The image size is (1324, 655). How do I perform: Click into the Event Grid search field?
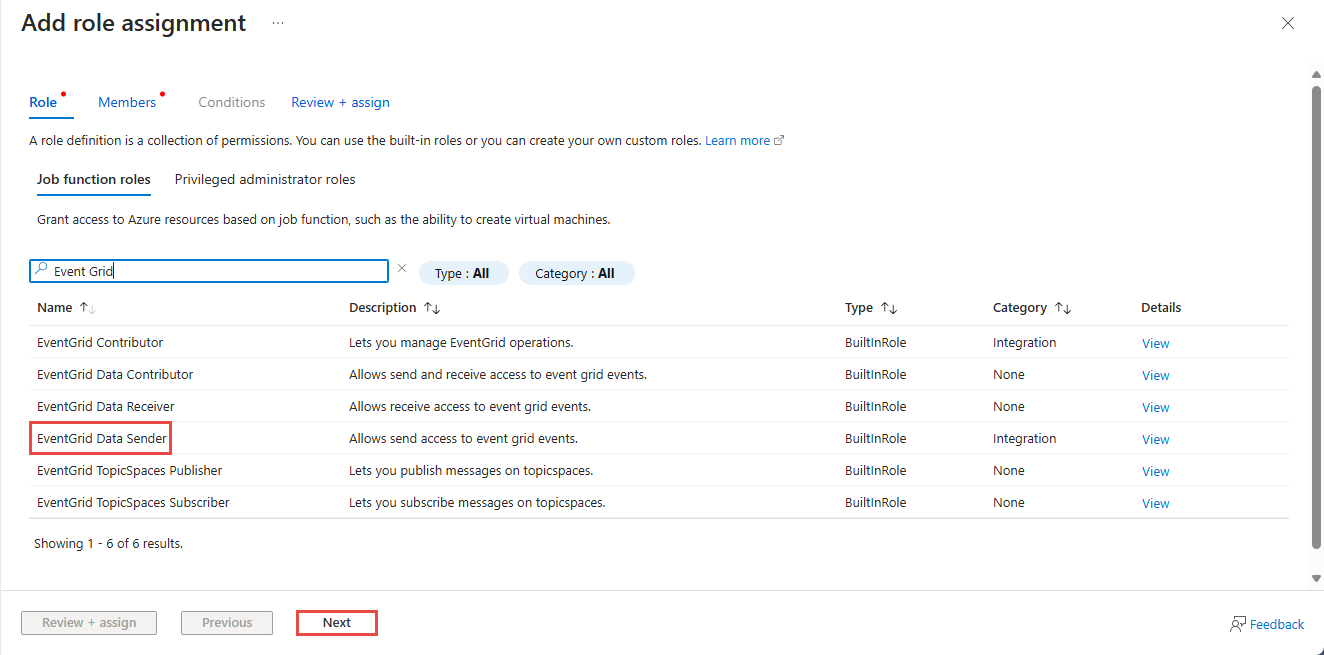click(209, 271)
